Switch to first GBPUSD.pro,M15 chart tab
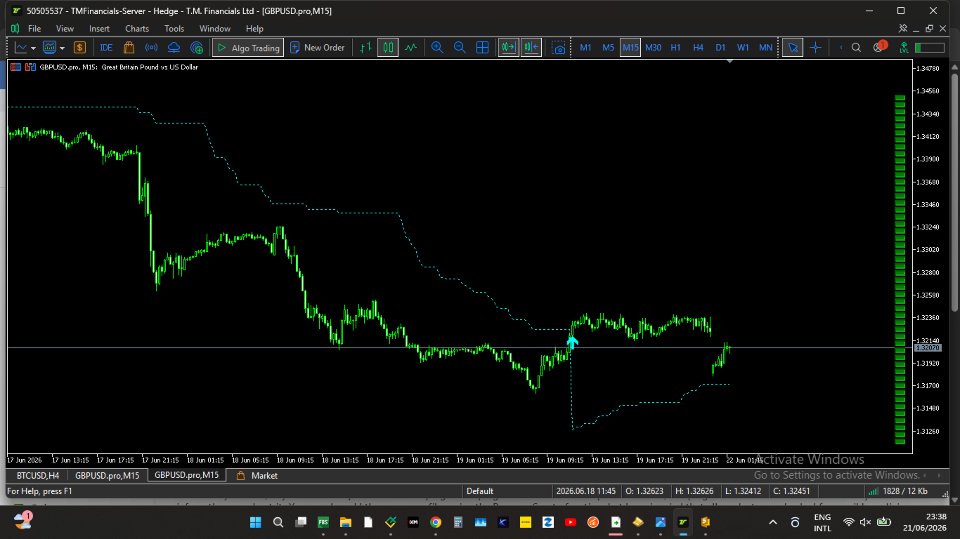This screenshot has width=960, height=539. point(107,475)
